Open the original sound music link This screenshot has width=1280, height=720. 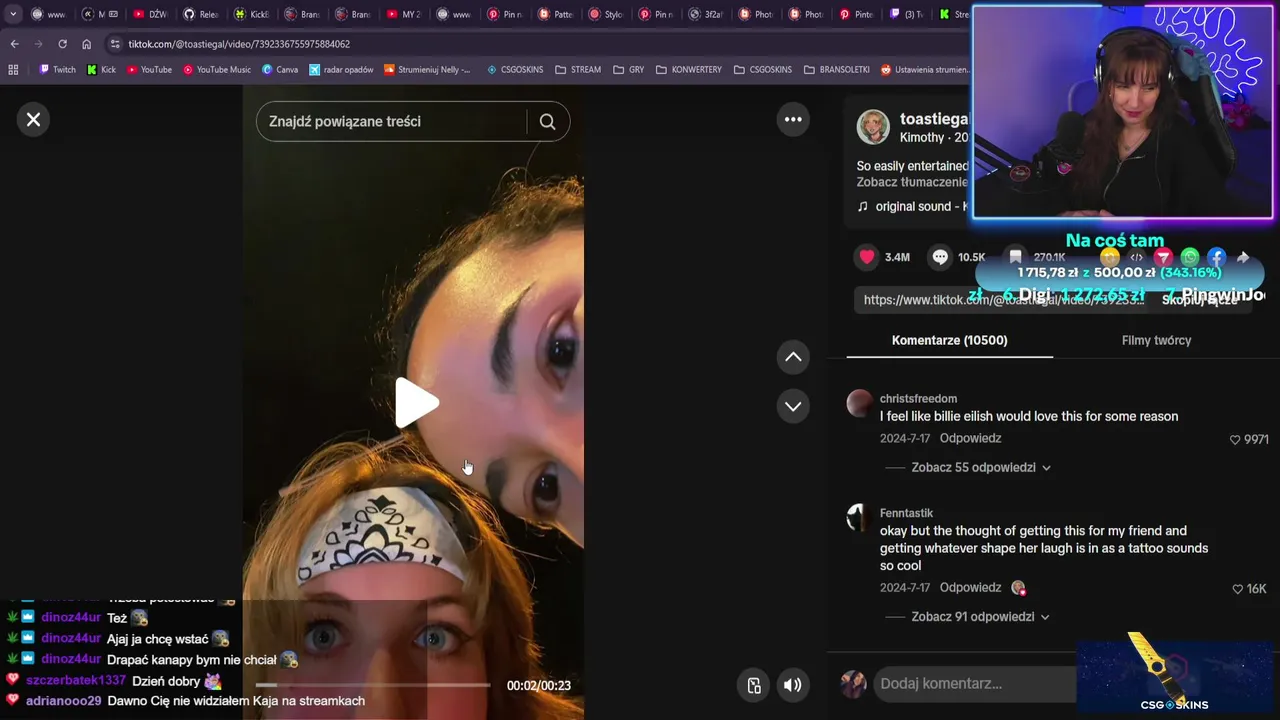912,206
